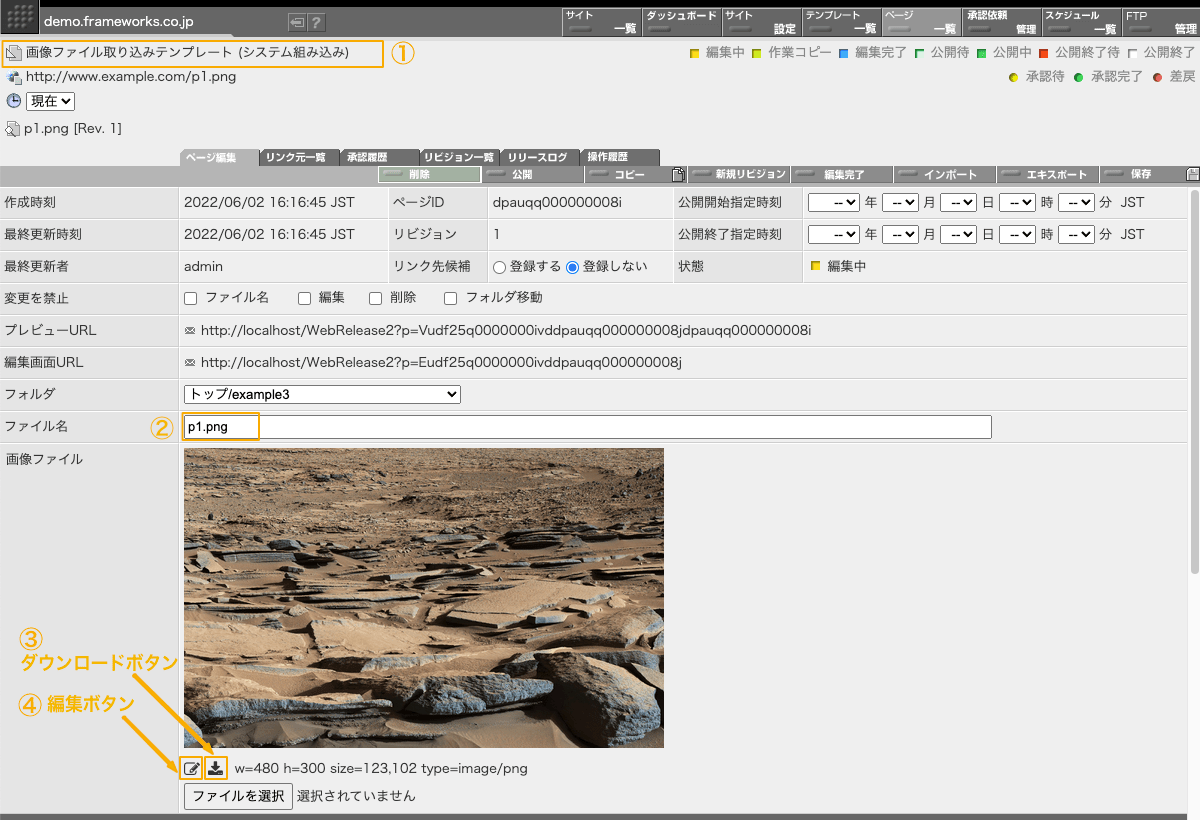The width and height of the screenshot is (1200, 820).
Task: Check the ファイル名 change-prohibit checkbox
Action: tap(191, 298)
